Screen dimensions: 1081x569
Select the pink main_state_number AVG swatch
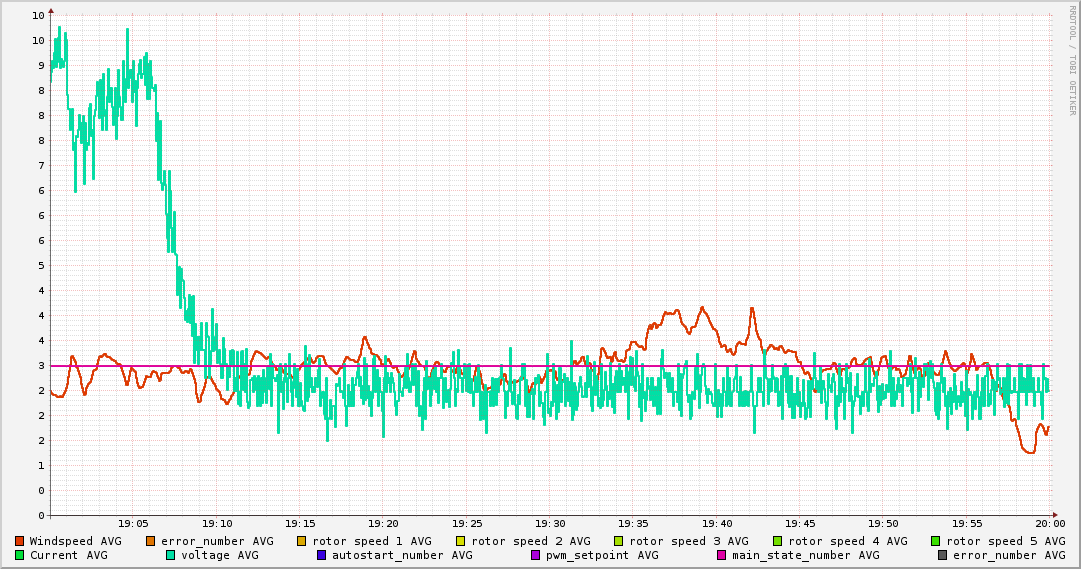(x=722, y=555)
